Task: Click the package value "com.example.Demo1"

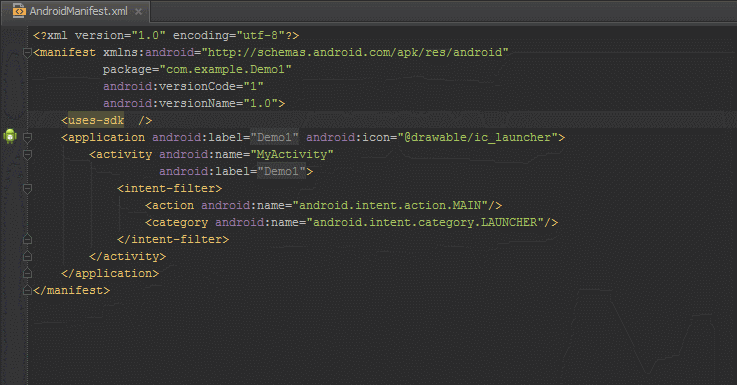Action: (x=226, y=69)
